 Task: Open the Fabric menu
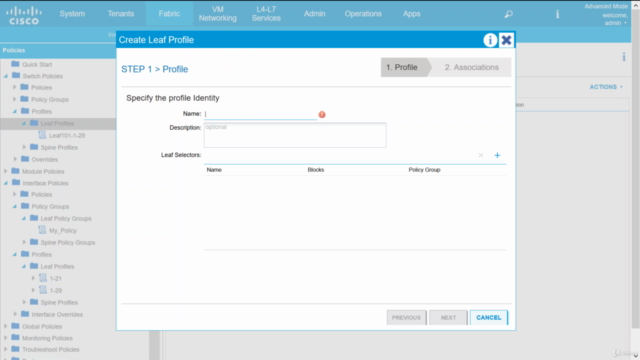pos(169,14)
